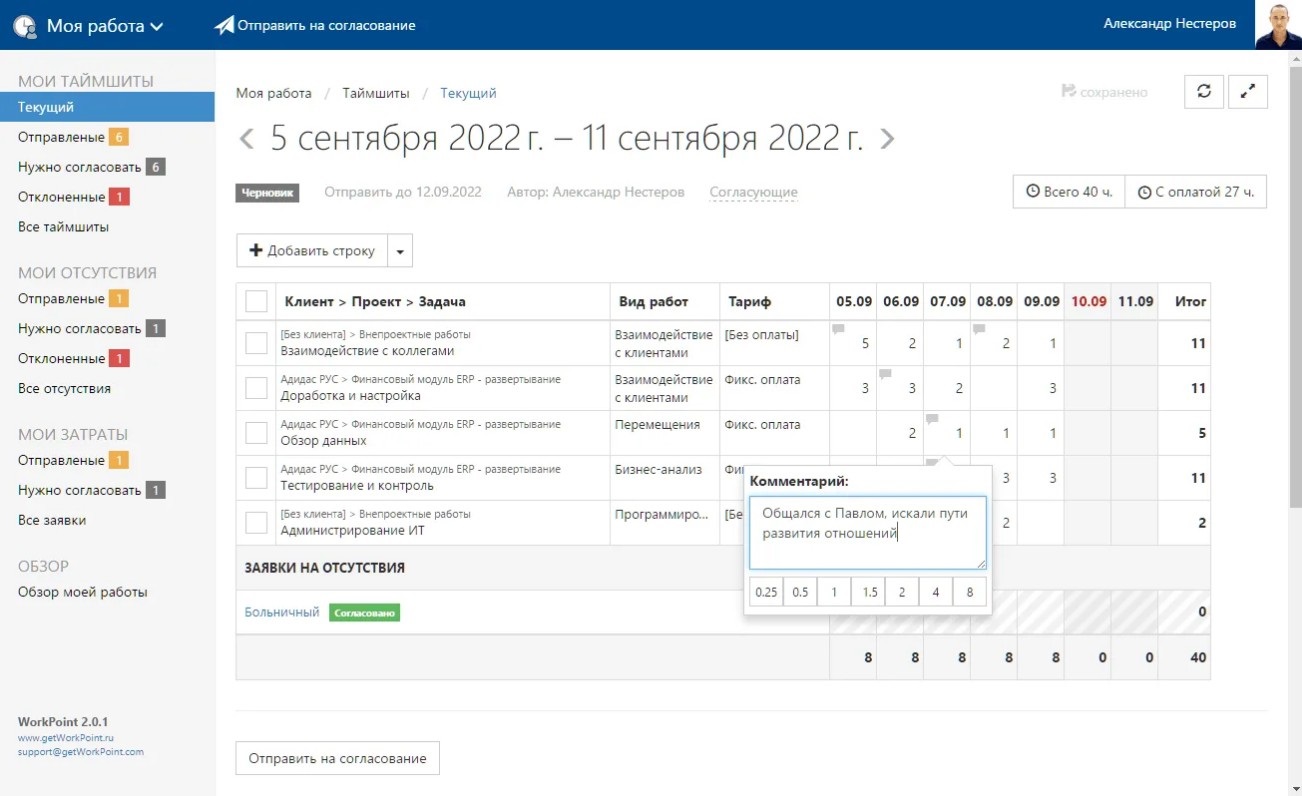Open Отклоненные timesheets in sidebar
The height and width of the screenshot is (796, 1302).
[x=61, y=197]
